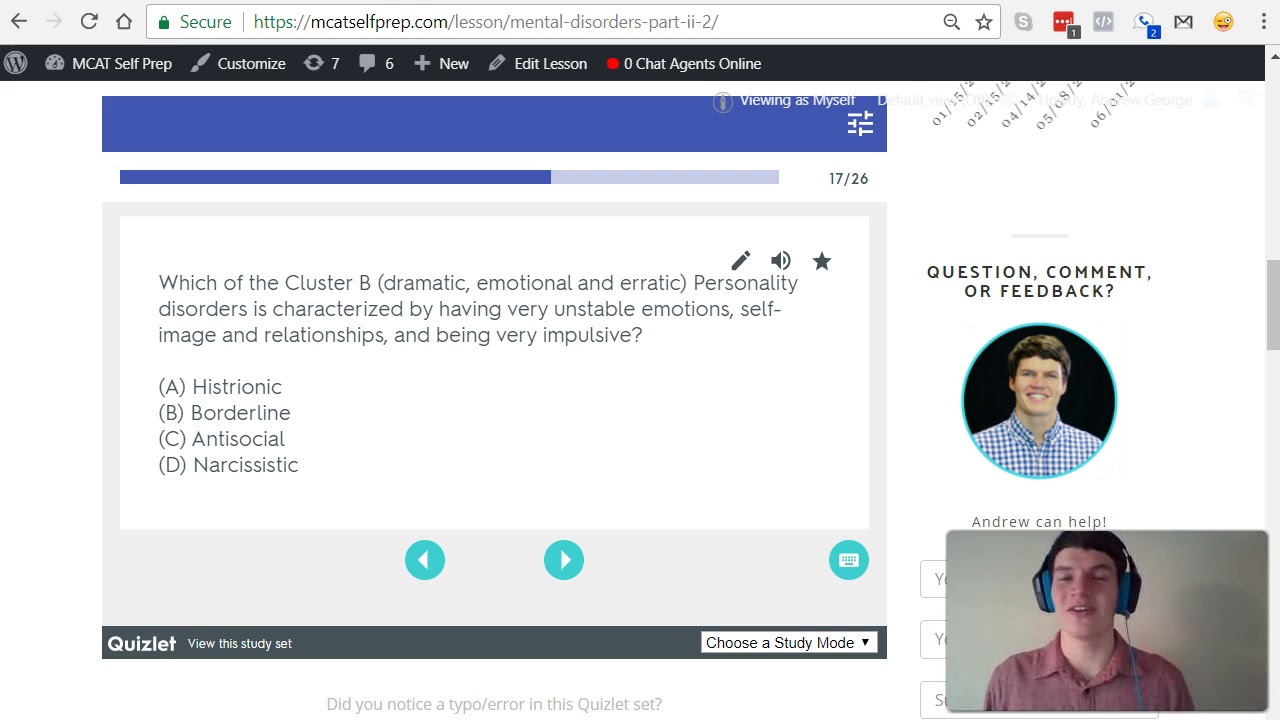Show keyboard shortcuts icon

point(849,560)
